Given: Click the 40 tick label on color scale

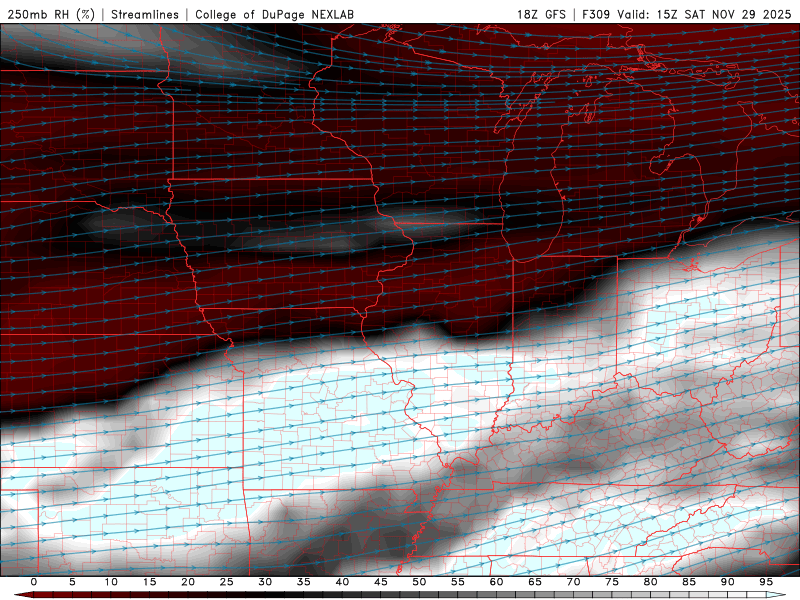Looking at the screenshot, I should tap(342, 582).
